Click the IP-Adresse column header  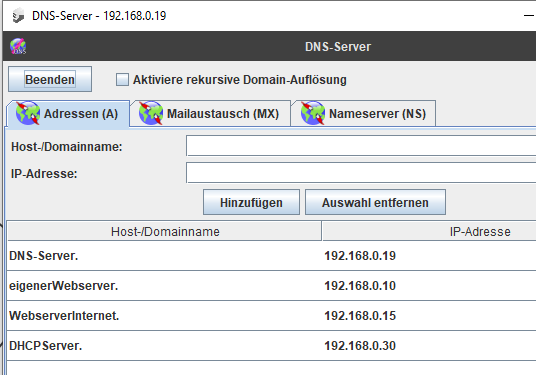pos(429,231)
